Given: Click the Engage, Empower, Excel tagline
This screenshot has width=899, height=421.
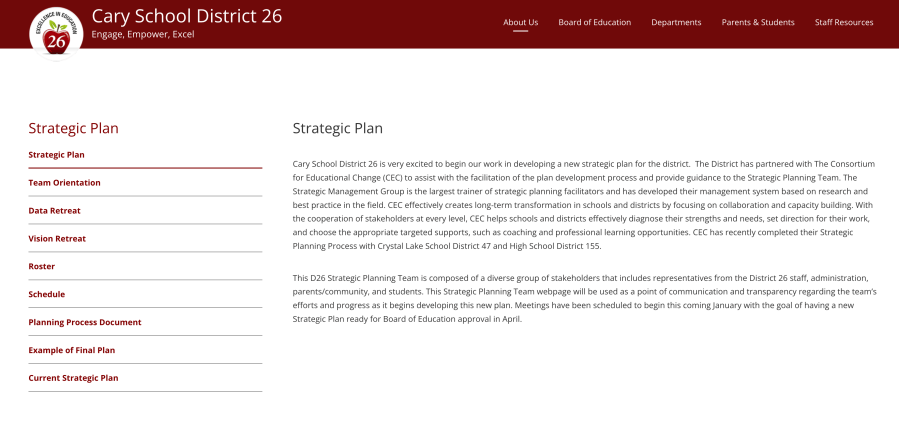Looking at the screenshot, I should pos(142,35).
